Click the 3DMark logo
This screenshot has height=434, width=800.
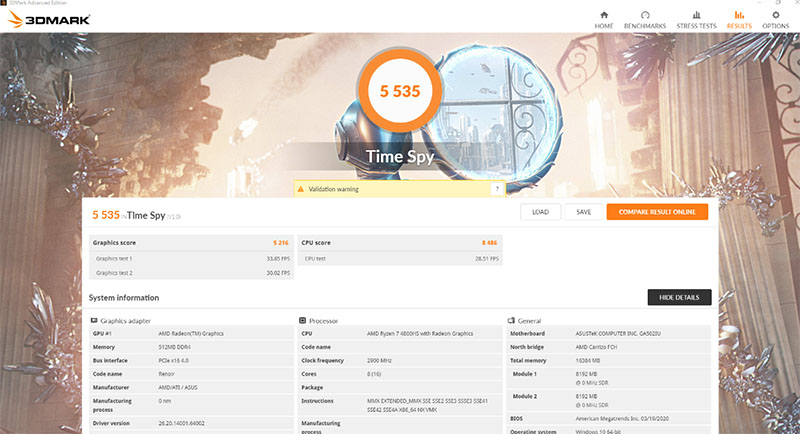click(49, 20)
